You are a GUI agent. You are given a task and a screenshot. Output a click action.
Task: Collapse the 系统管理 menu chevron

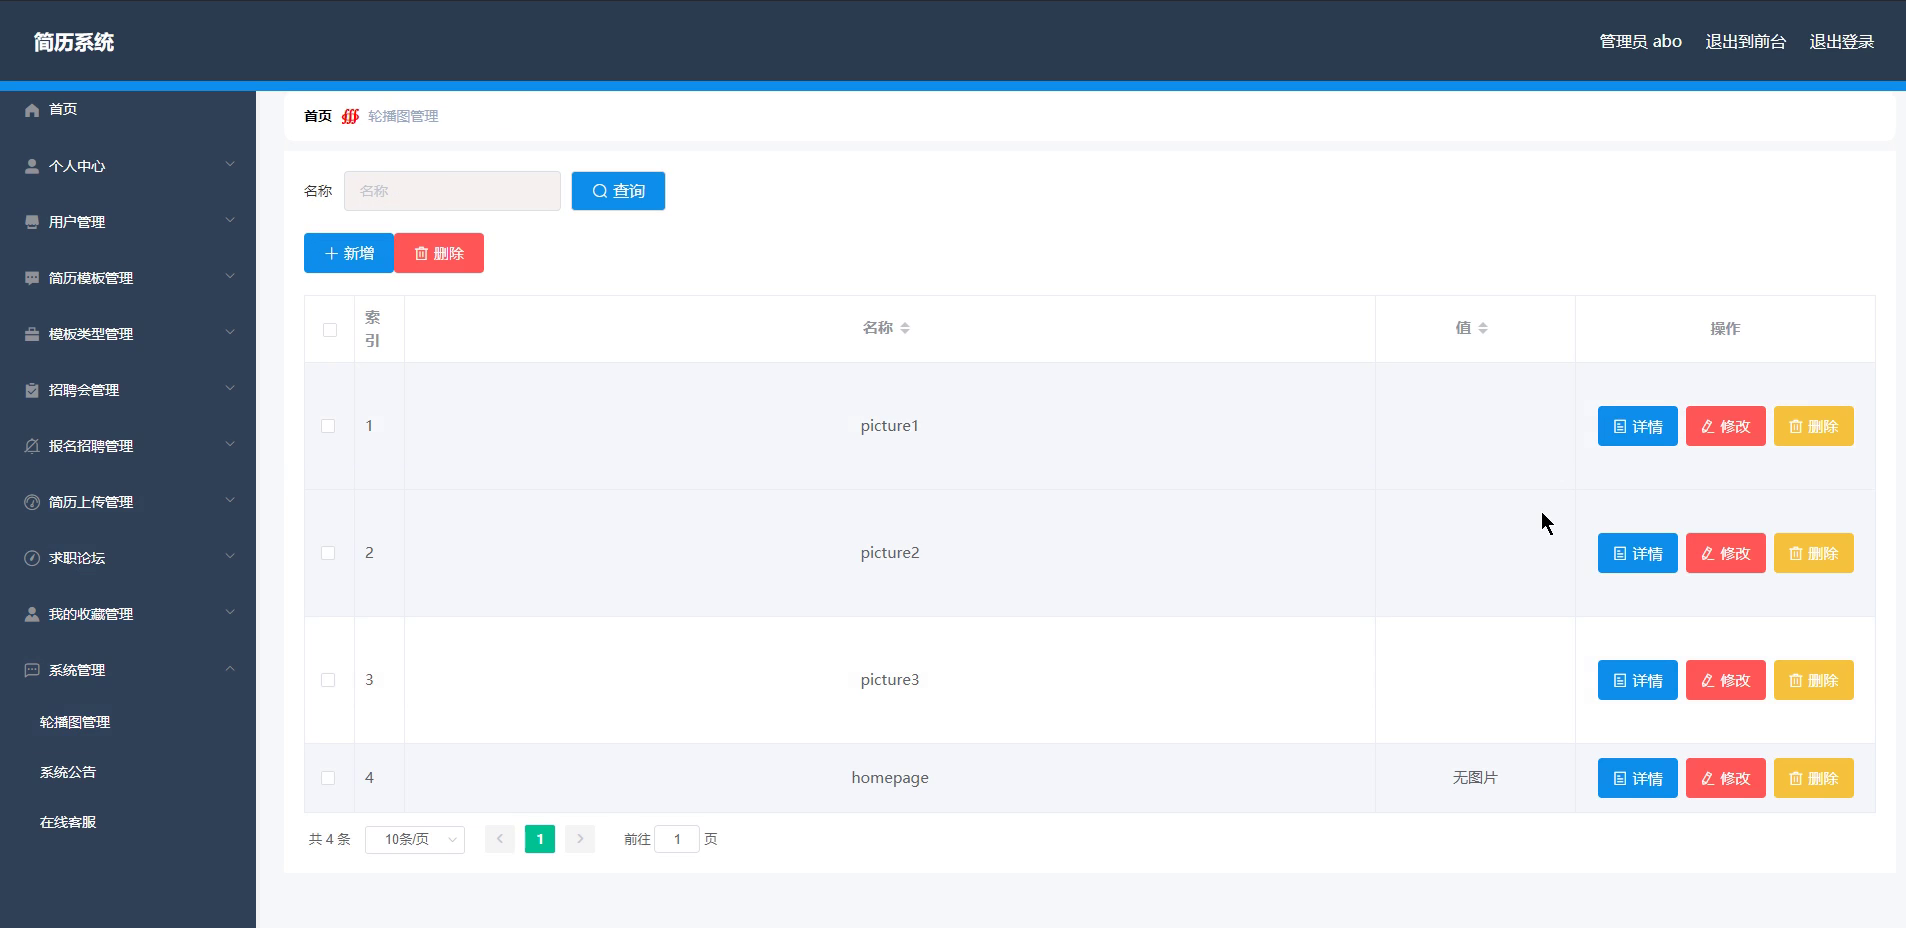coord(230,668)
